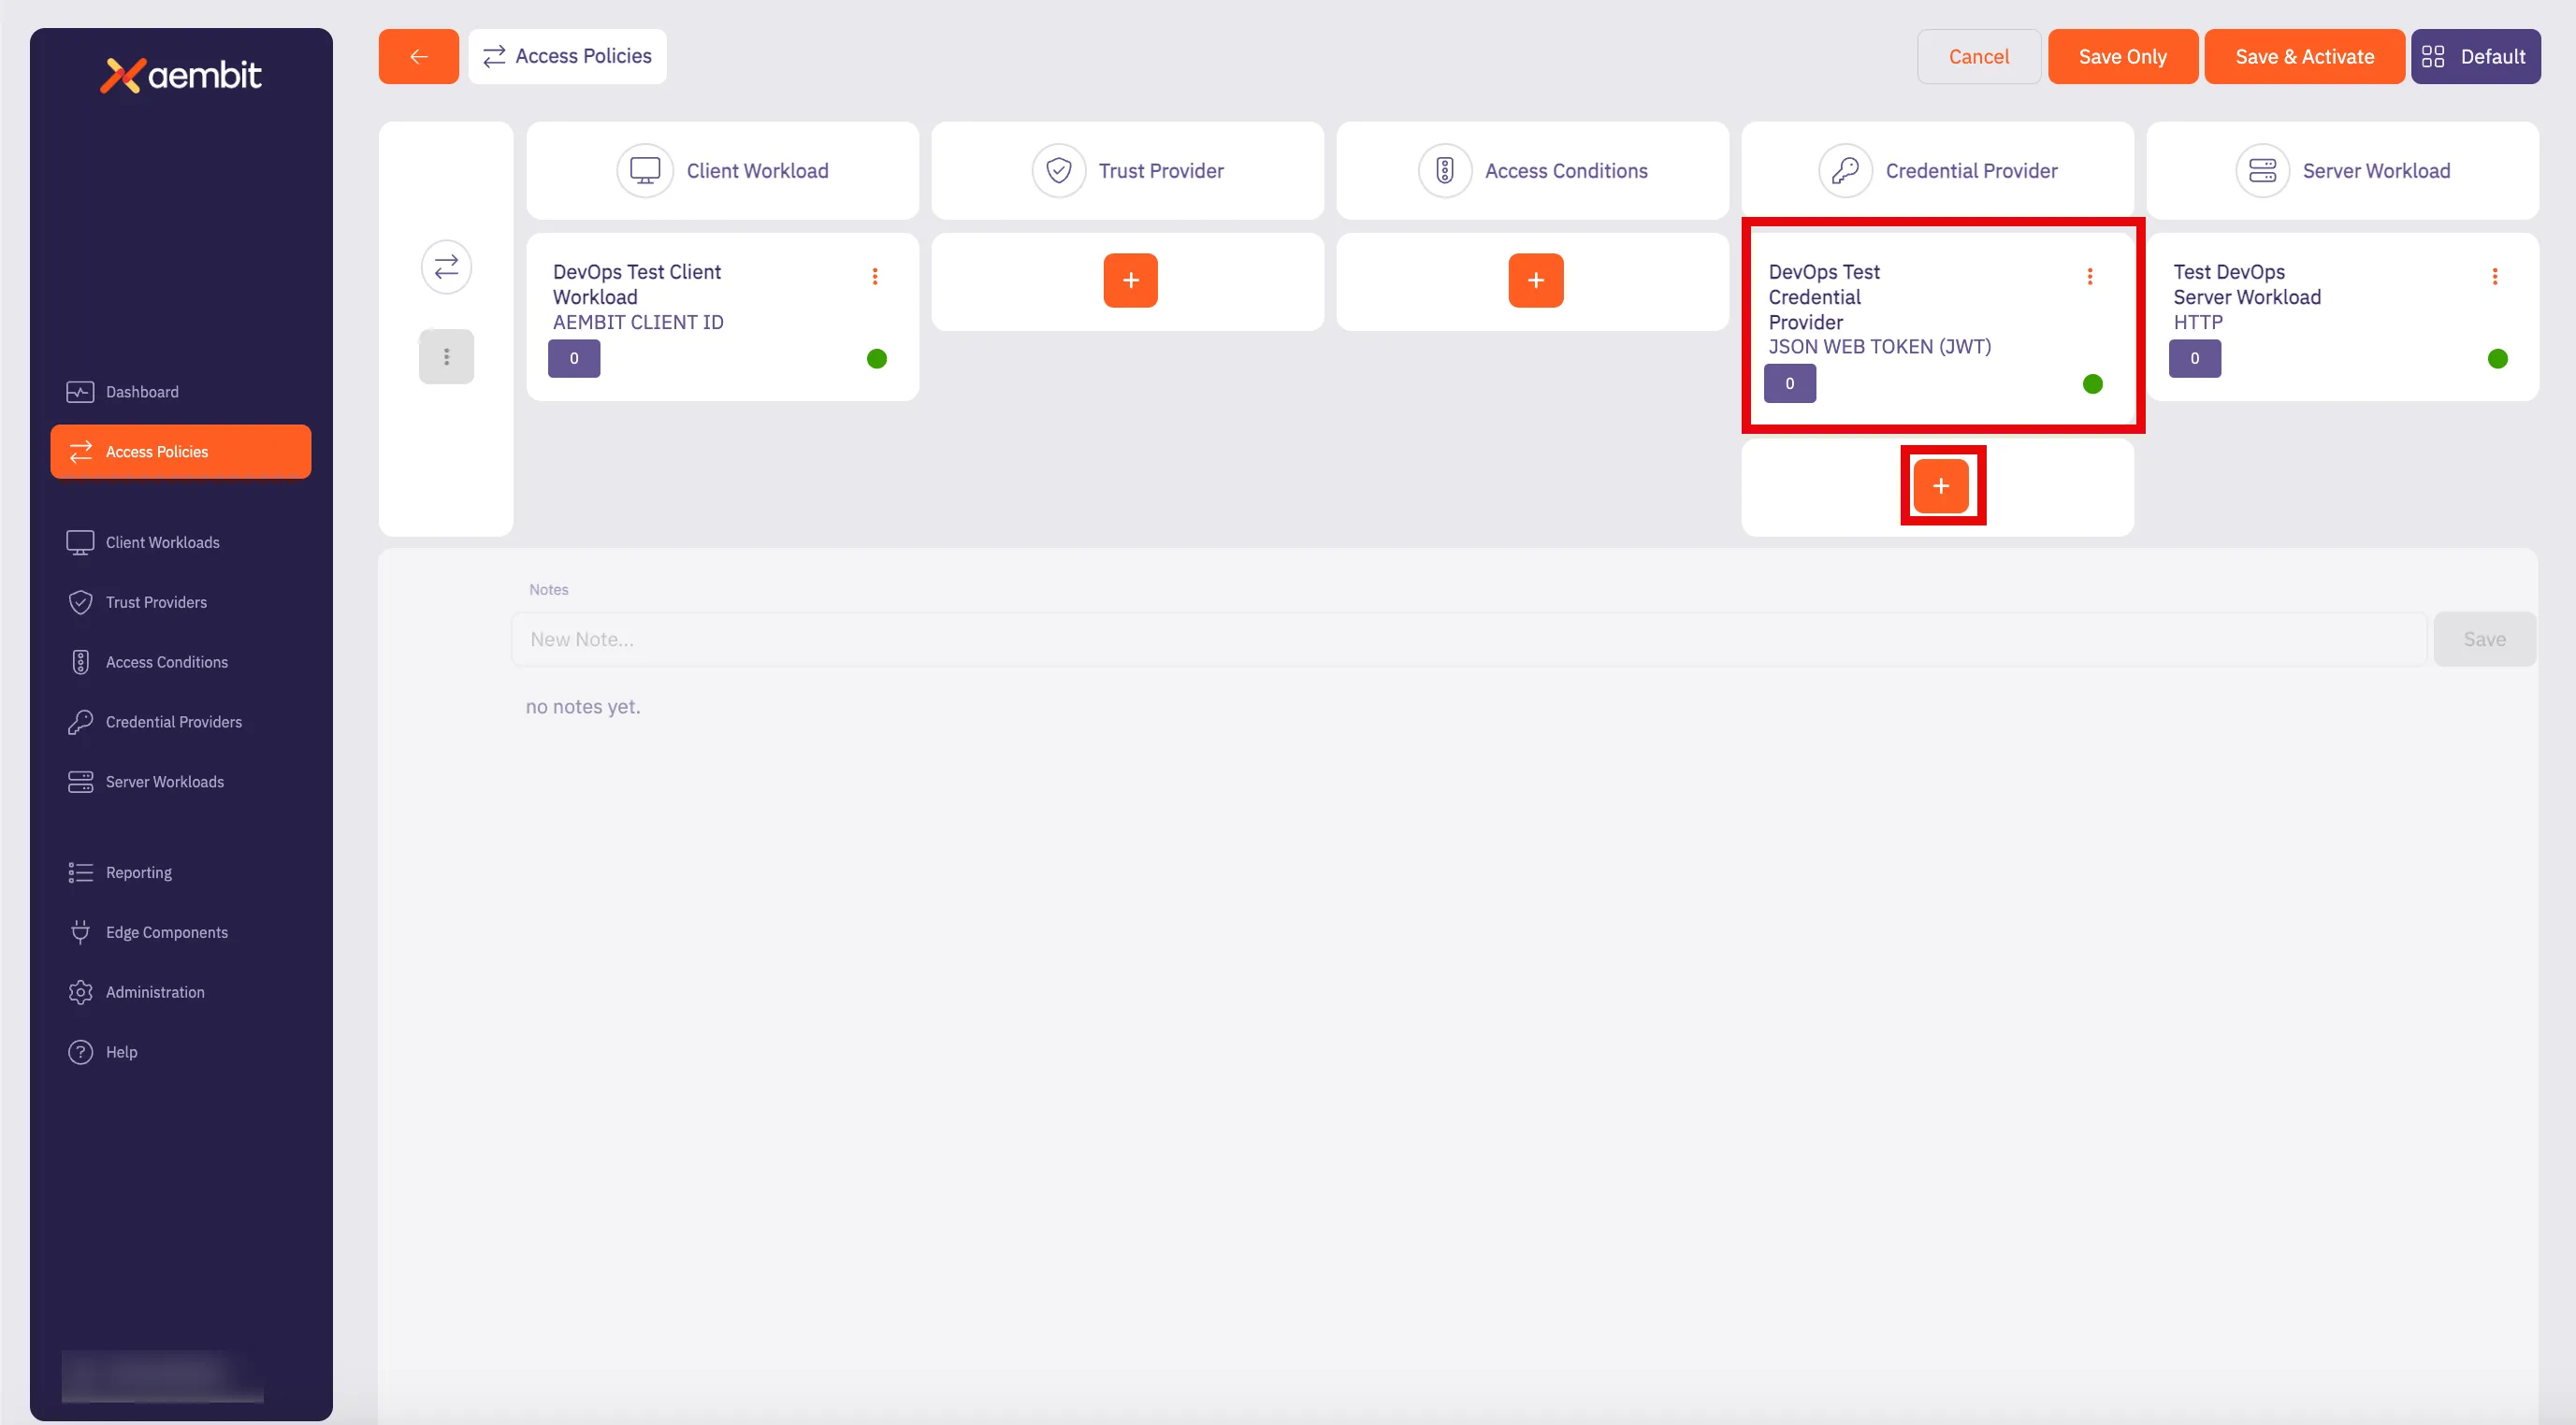Open DevOps Test Client Workload options menu
This screenshot has width=2576, height=1425.
click(x=874, y=276)
